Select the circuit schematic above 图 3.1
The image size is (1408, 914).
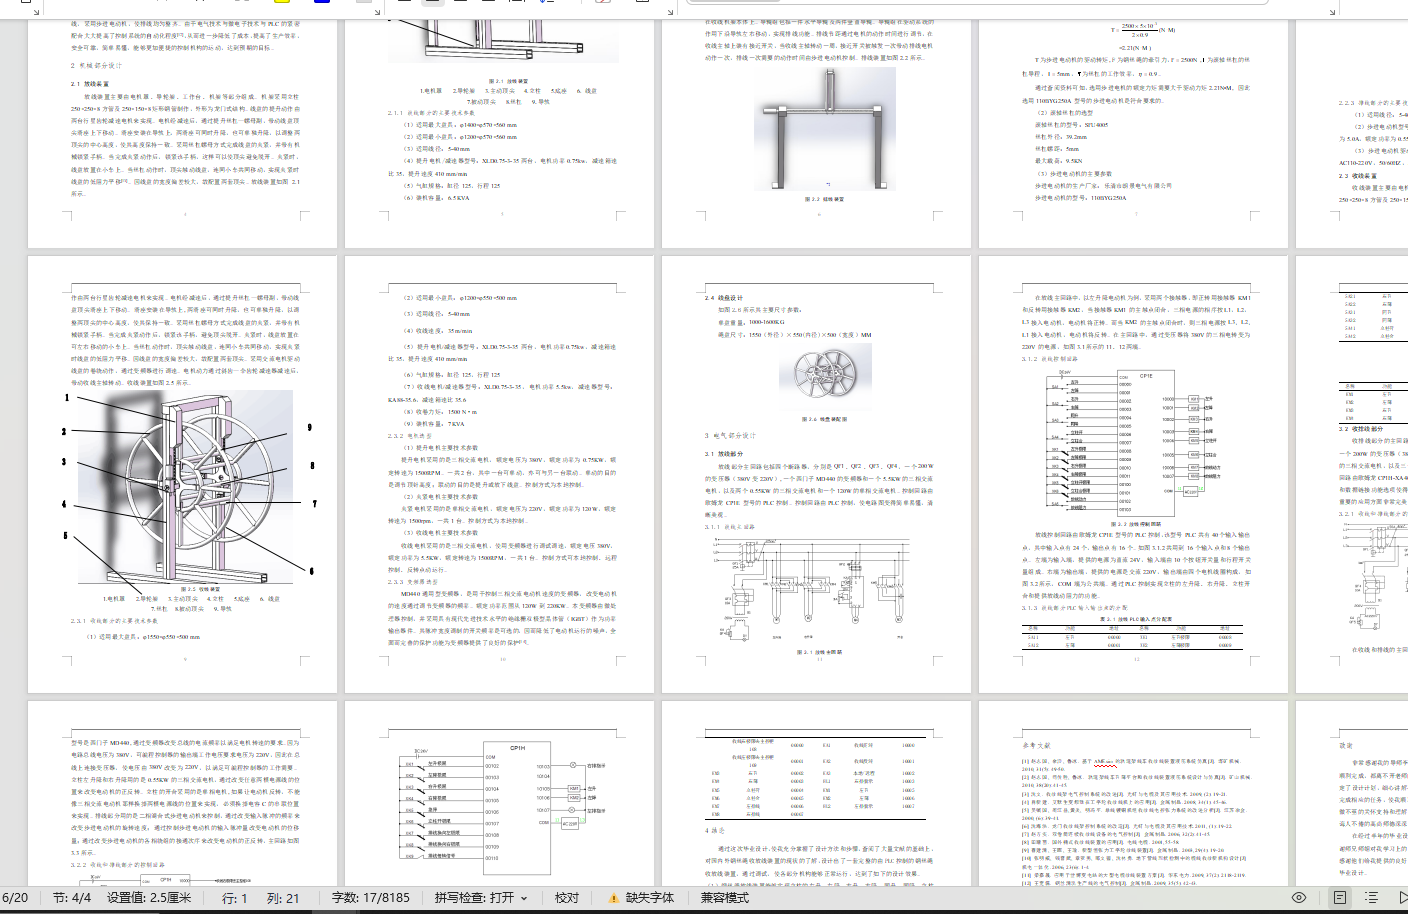click(x=818, y=589)
